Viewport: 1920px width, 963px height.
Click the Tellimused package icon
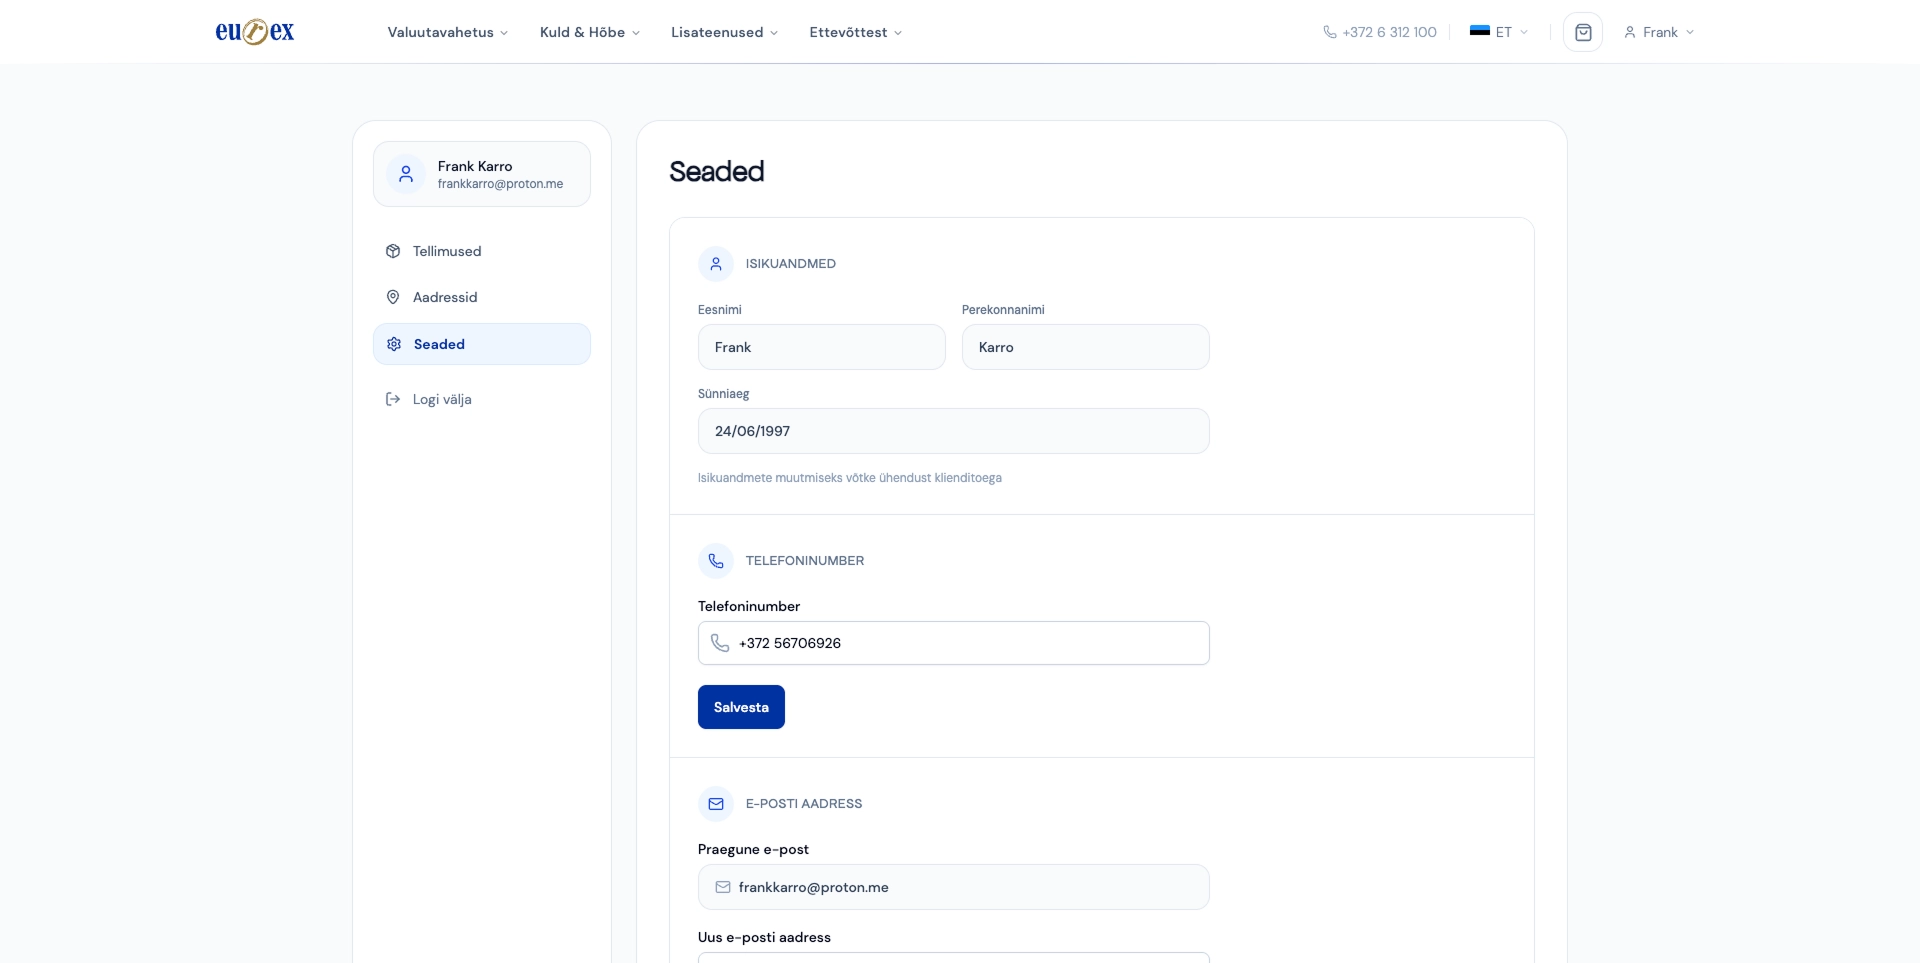[x=393, y=251]
